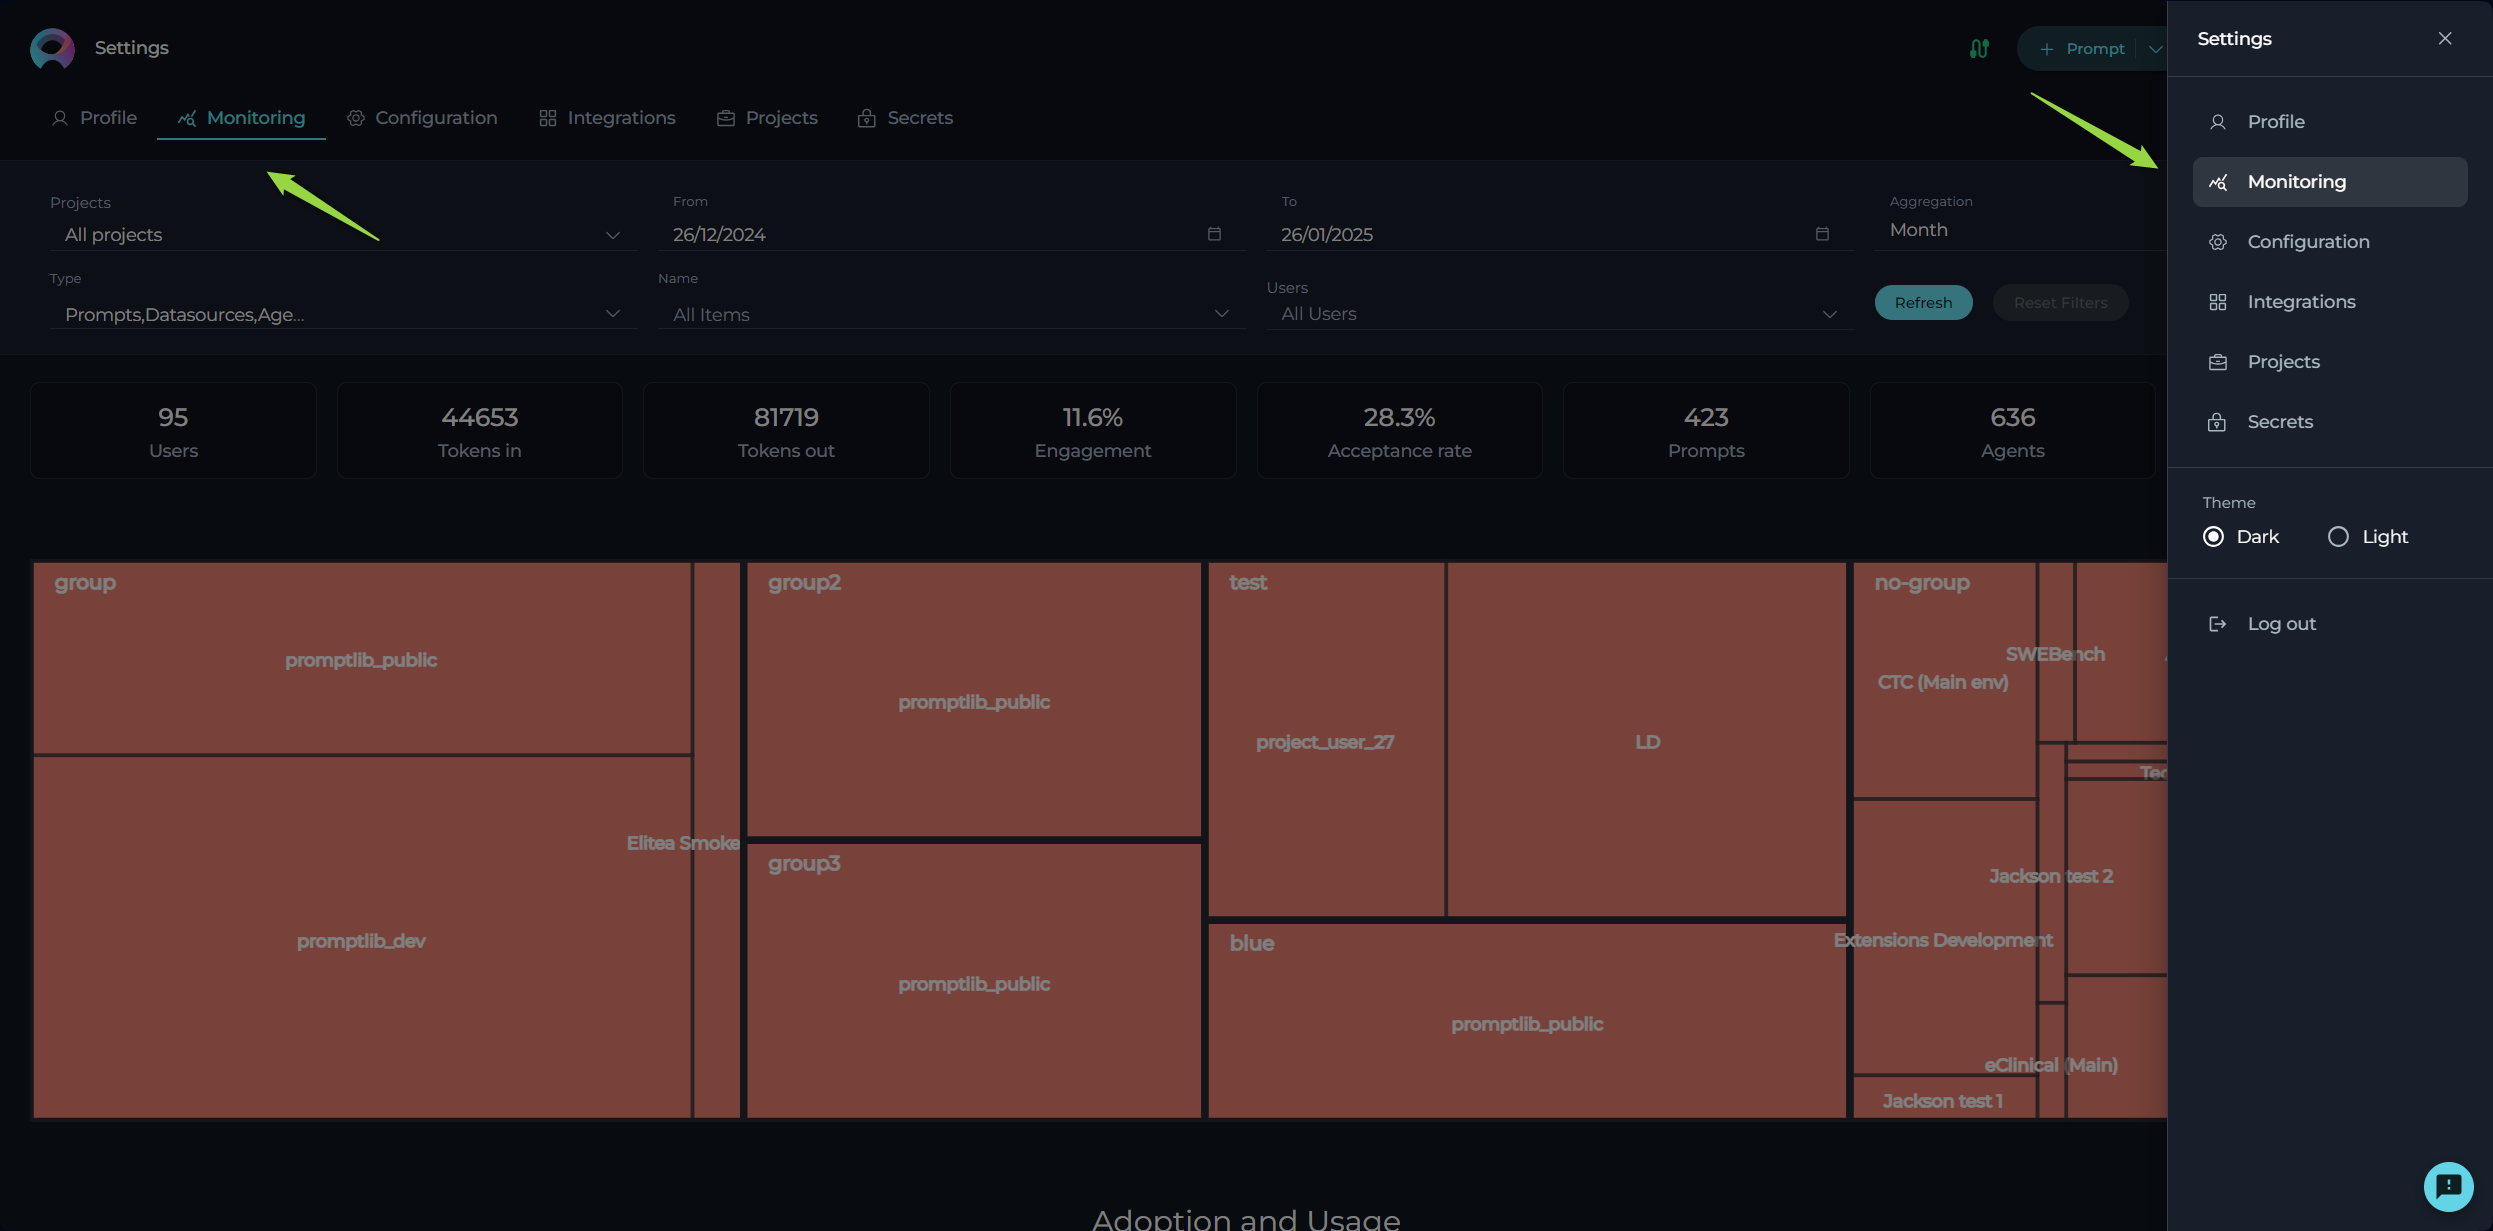Screen dimensions: 2493x1231
Task: Open the Type dropdown with Prompts,Datasources
Action: (343, 314)
